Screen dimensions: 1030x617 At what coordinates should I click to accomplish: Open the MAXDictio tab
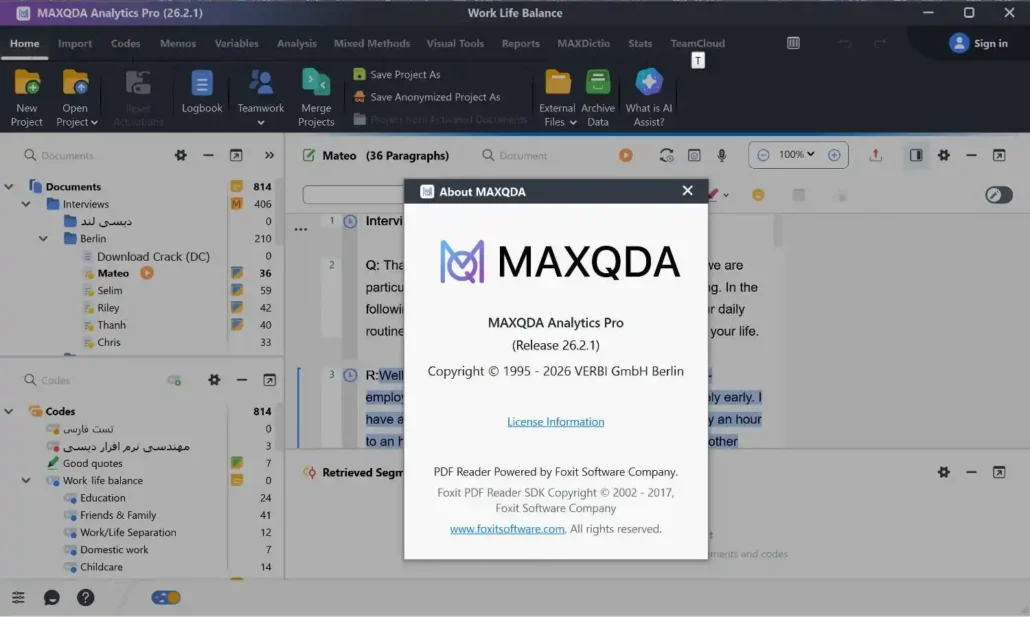pos(583,43)
